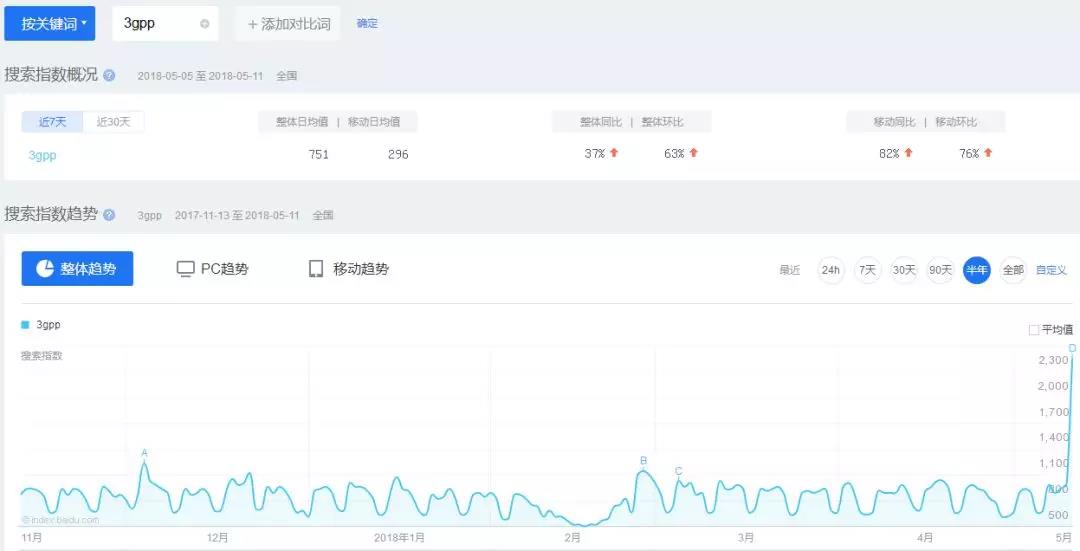Click help icon beside 搜索指数趋势
Image resolution: width=1080 pixels, height=551 pixels.
pyautogui.click(x=109, y=215)
